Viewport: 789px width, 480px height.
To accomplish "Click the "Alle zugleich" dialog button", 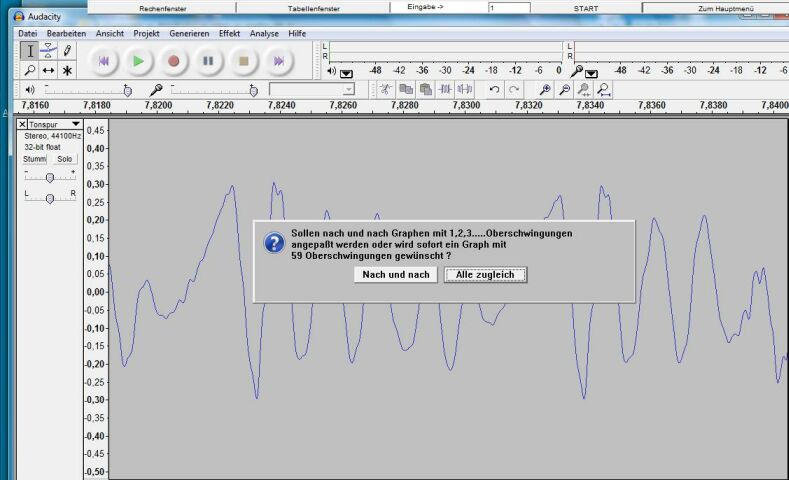I will pos(485,275).
